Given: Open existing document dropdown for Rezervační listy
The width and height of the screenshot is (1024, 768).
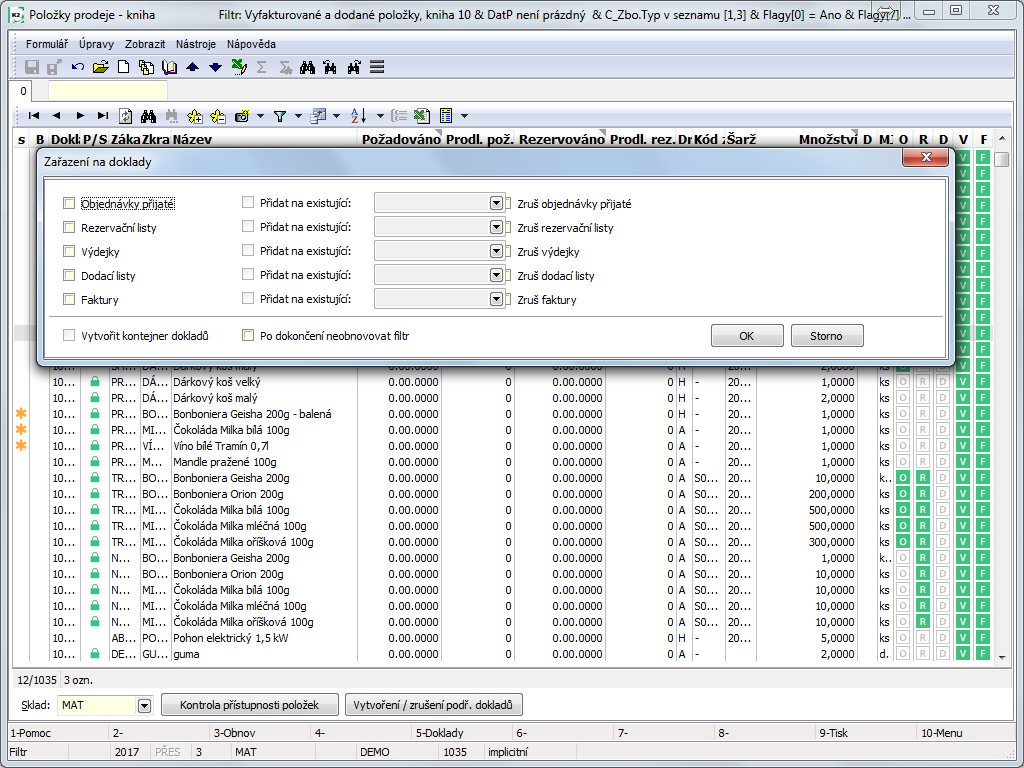Looking at the screenshot, I should click(496, 227).
